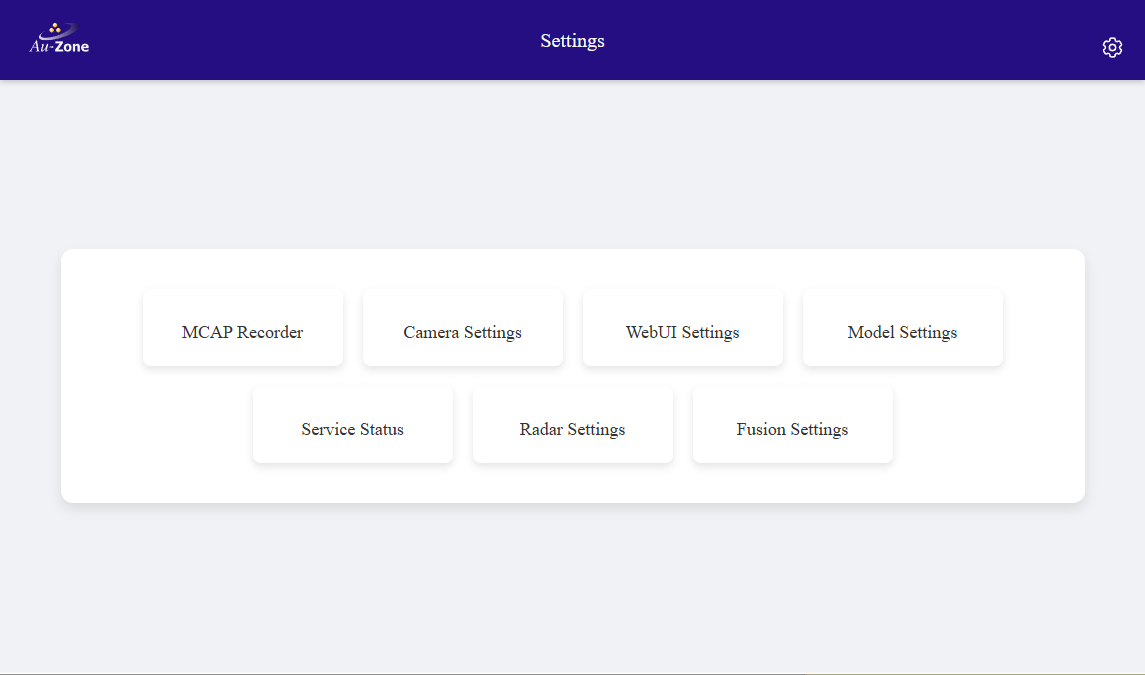The width and height of the screenshot is (1145, 675).
Task: Tap the orbit graphic in the Au-Zone logo
Action: pos(59,30)
